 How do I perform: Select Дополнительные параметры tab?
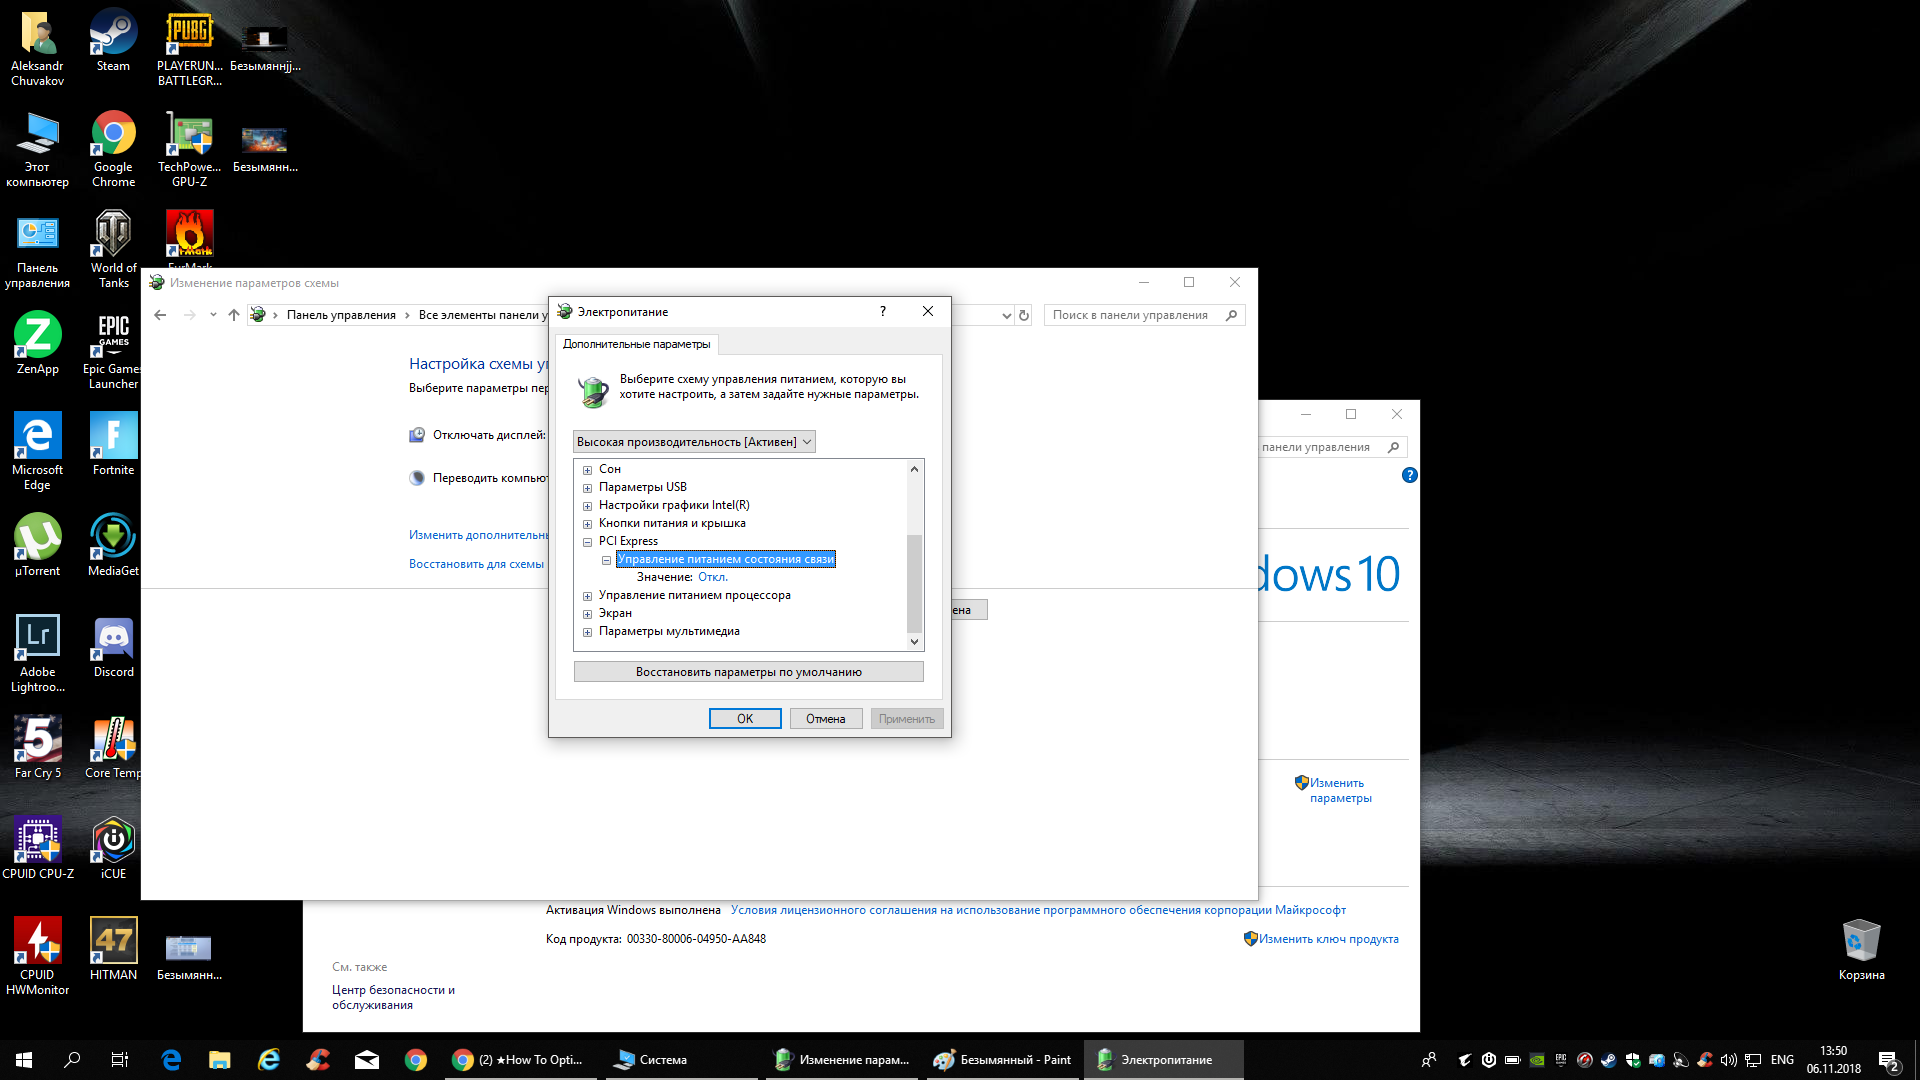pyautogui.click(x=636, y=344)
